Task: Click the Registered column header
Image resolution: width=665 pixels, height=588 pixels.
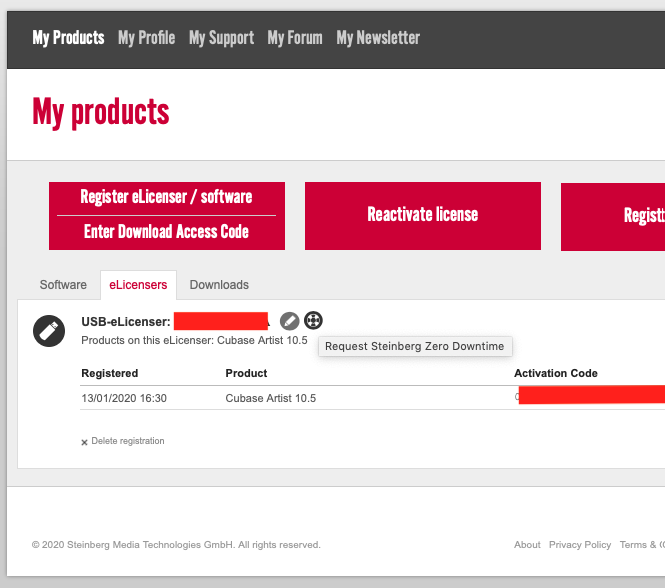Action: click(110, 373)
